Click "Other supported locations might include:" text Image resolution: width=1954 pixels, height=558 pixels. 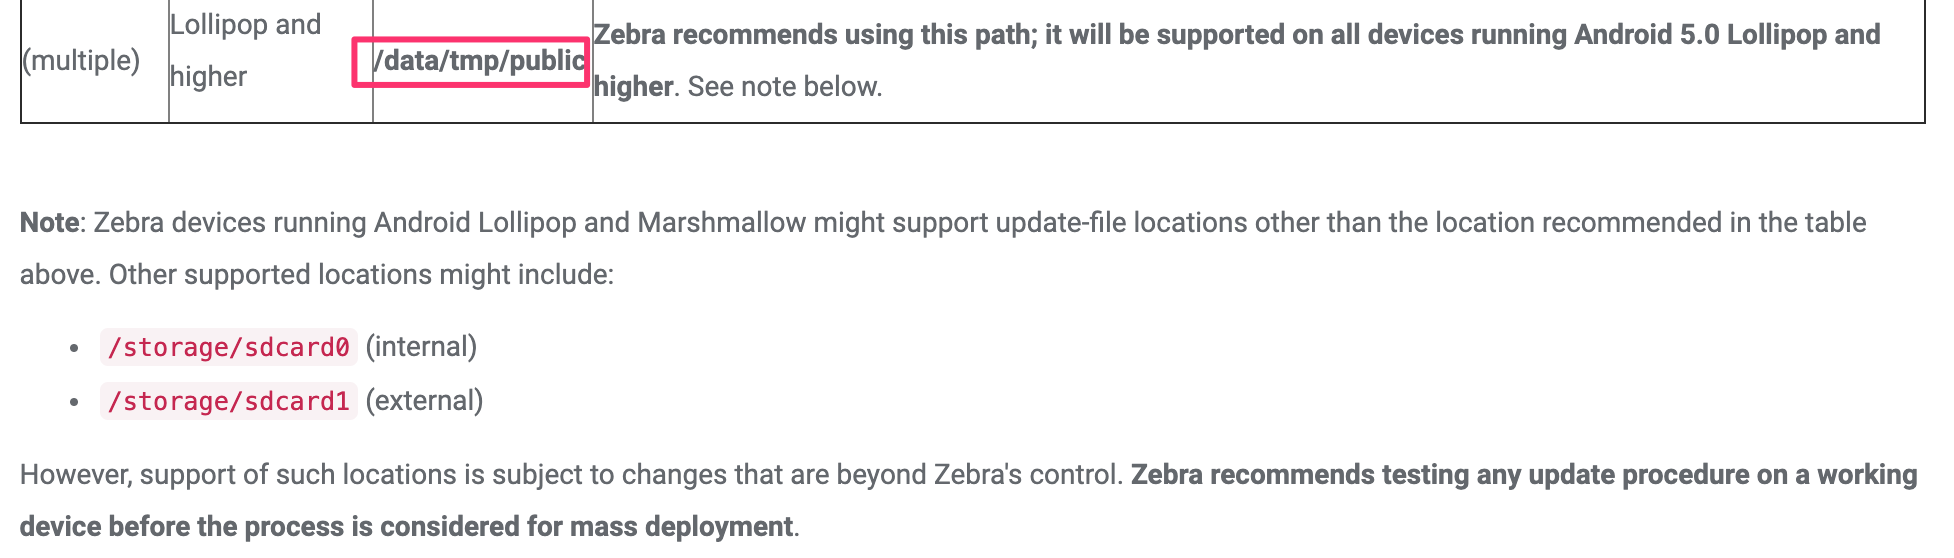pos(361,274)
